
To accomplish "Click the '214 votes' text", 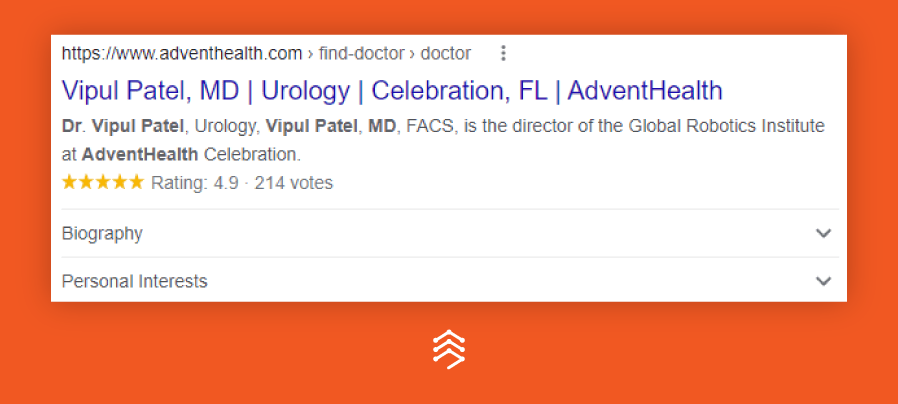I will point(294,183).
